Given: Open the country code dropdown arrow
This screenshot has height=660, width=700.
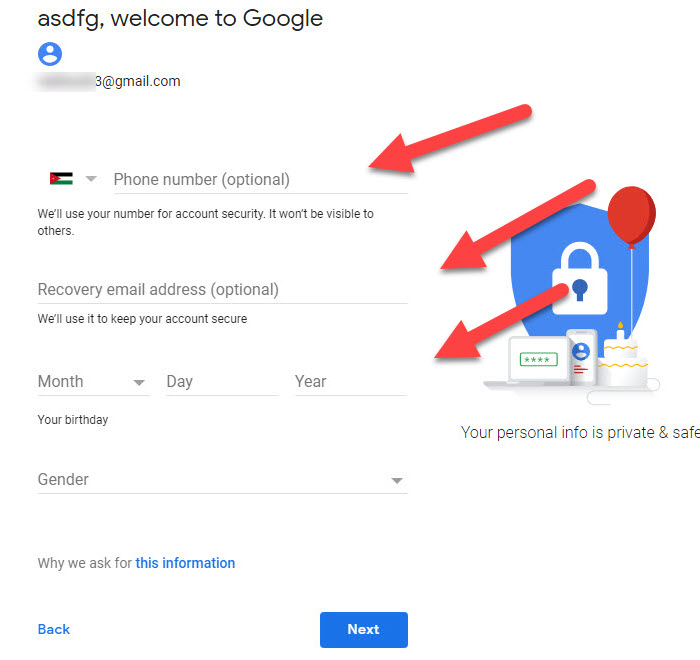Looking at the screenshot, I should pos(91,179).
